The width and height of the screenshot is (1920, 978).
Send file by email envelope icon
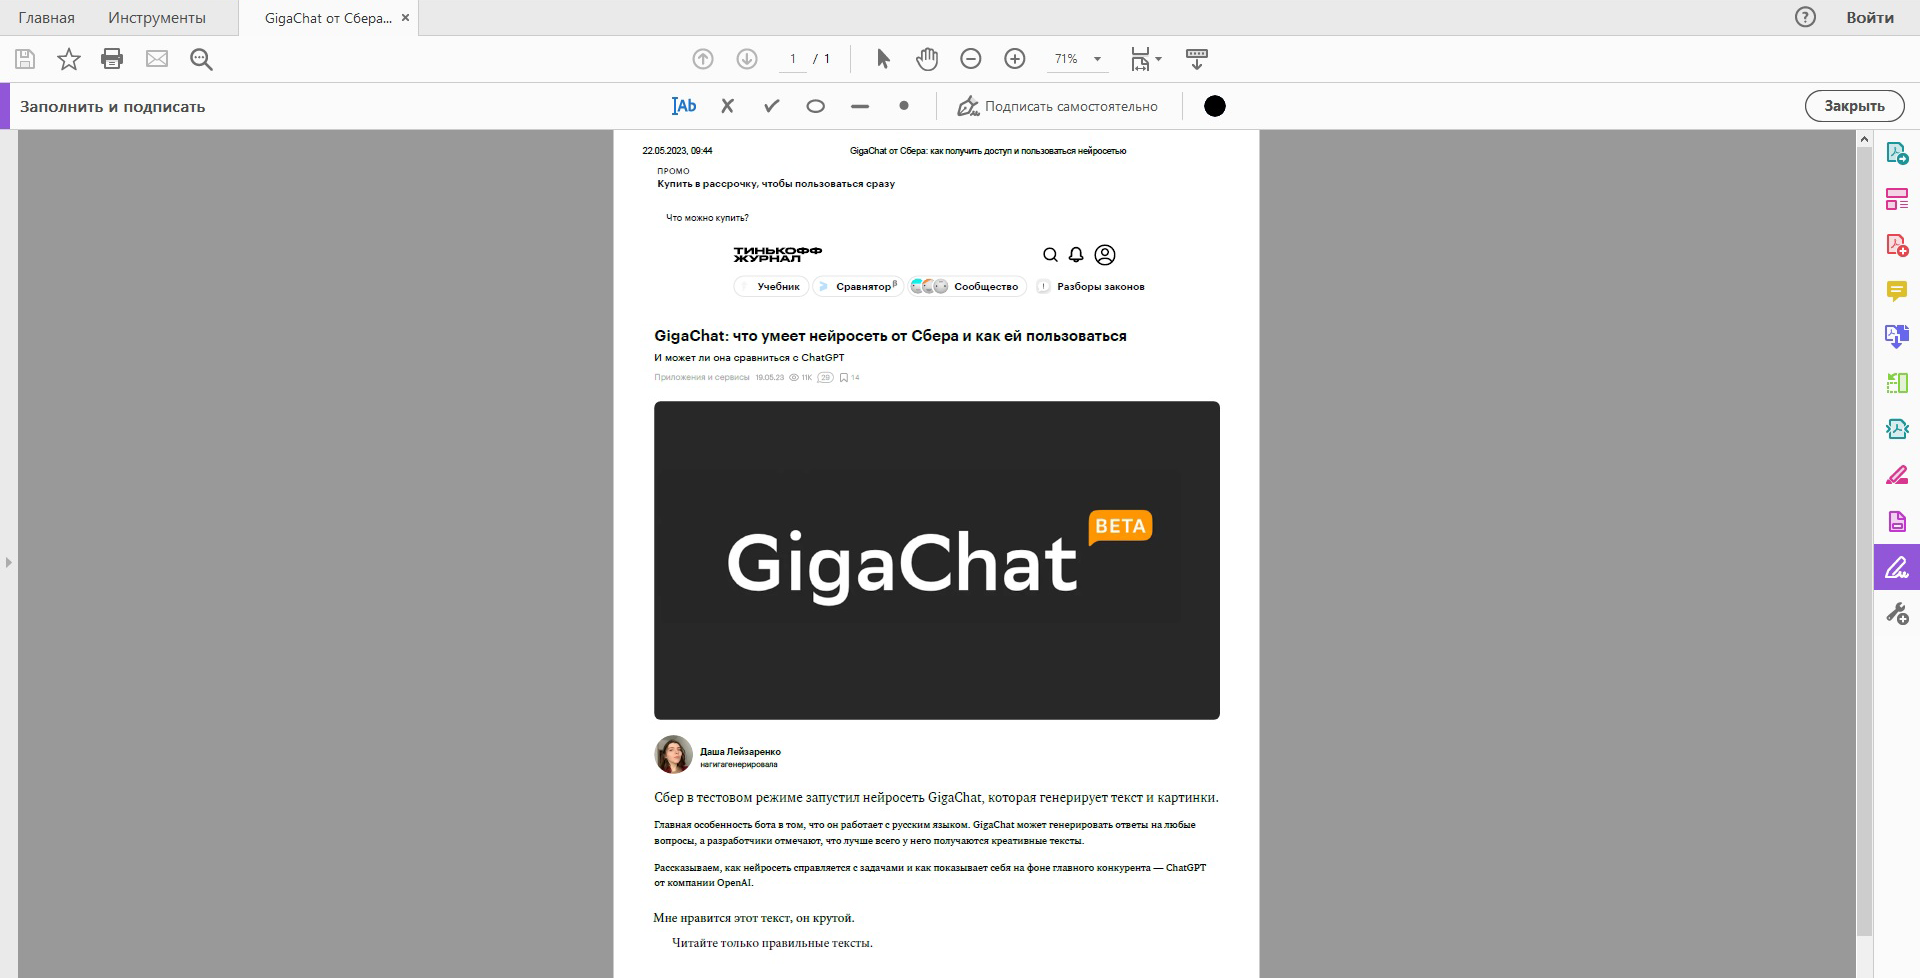coord(157,59)
